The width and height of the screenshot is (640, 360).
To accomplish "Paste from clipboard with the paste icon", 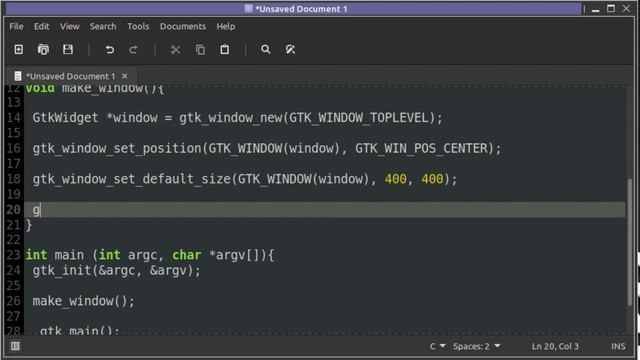I will pos(224,49).
